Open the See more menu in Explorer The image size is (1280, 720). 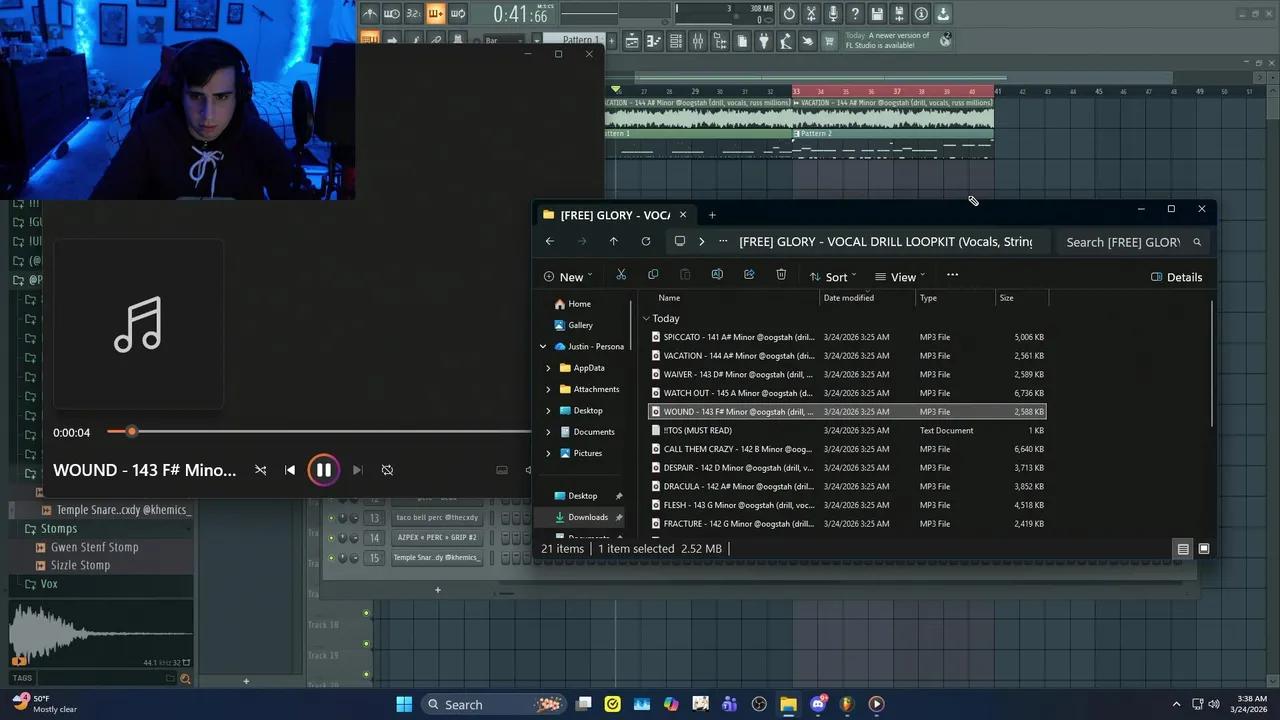click(x=952, y=276)
